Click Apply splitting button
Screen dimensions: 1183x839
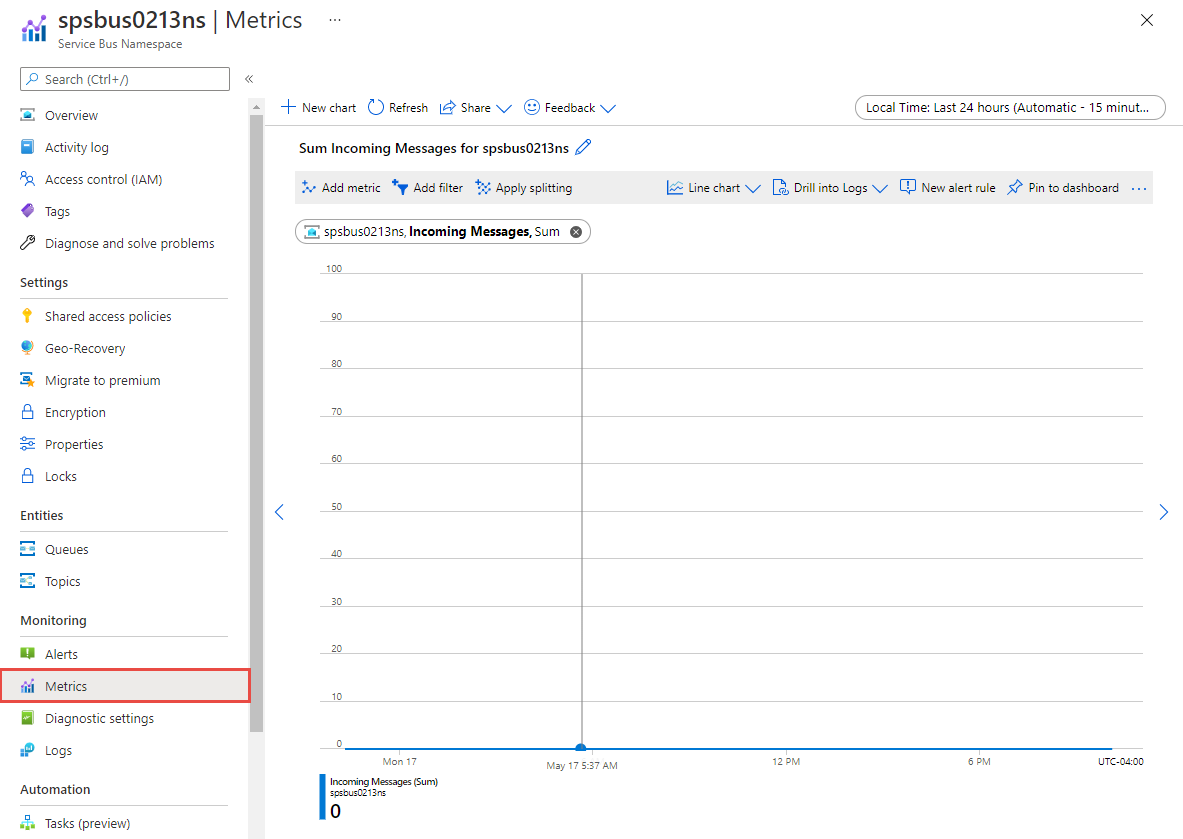(x=524, y=188)
